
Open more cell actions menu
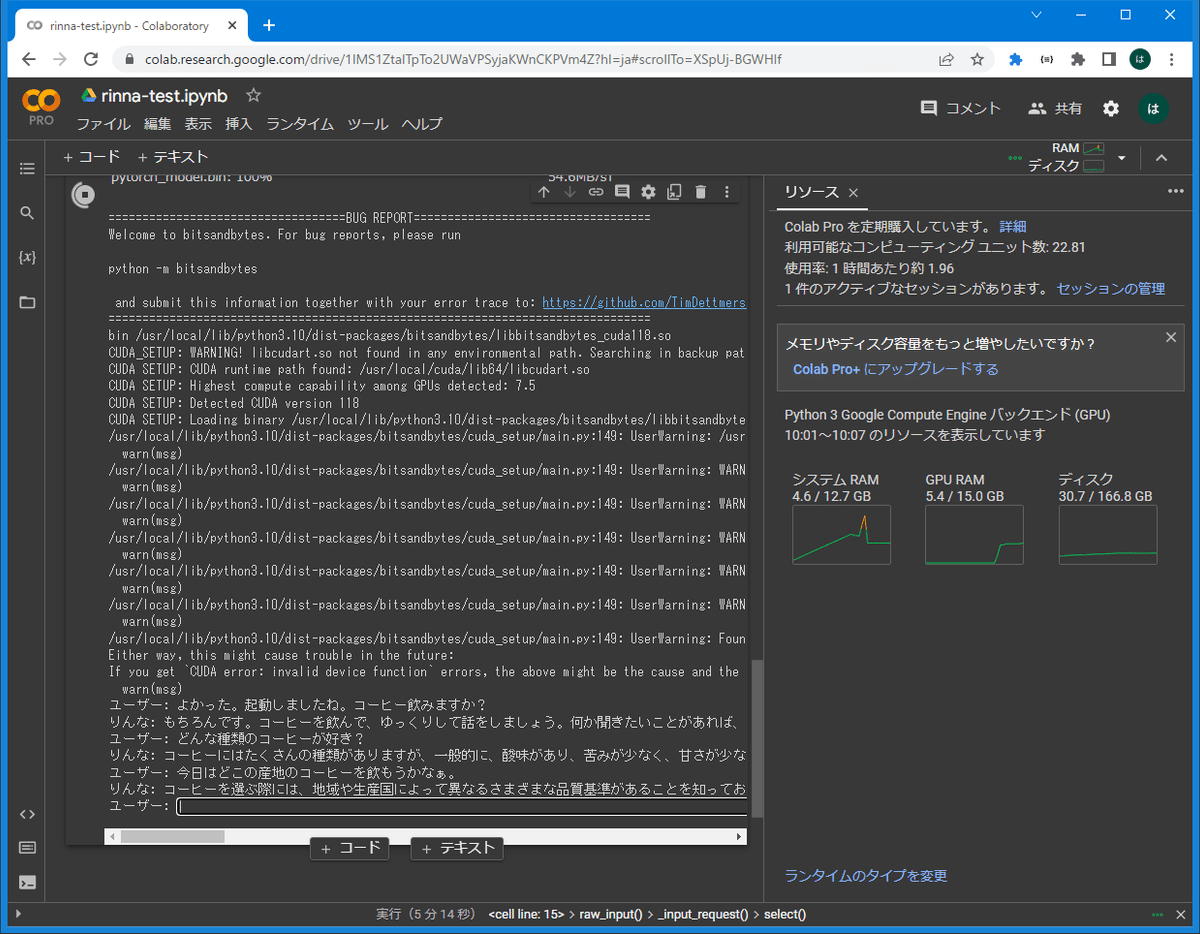[x=727, y=192]
